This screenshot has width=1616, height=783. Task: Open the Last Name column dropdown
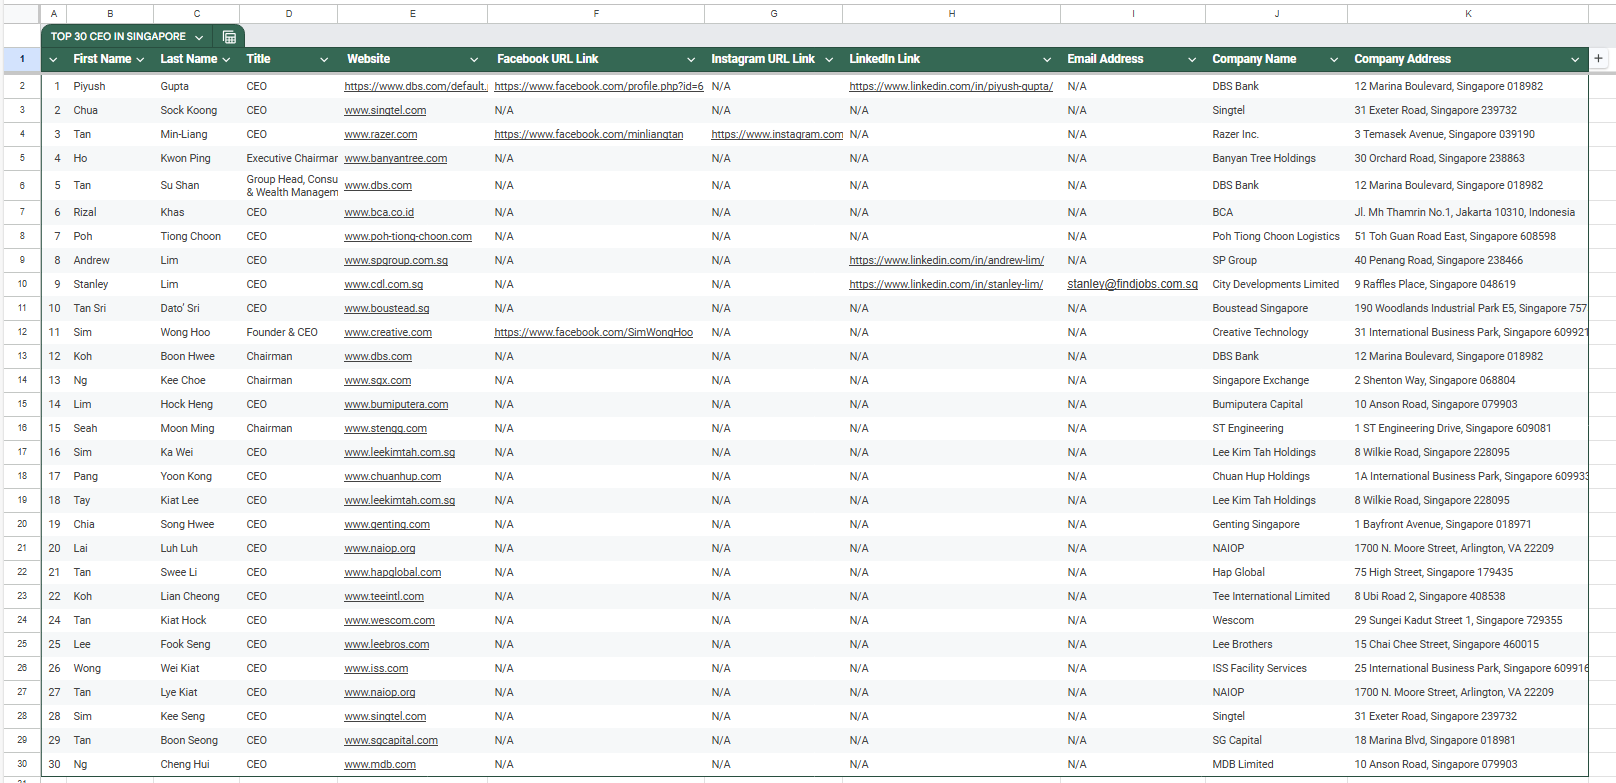pos(226,60)
